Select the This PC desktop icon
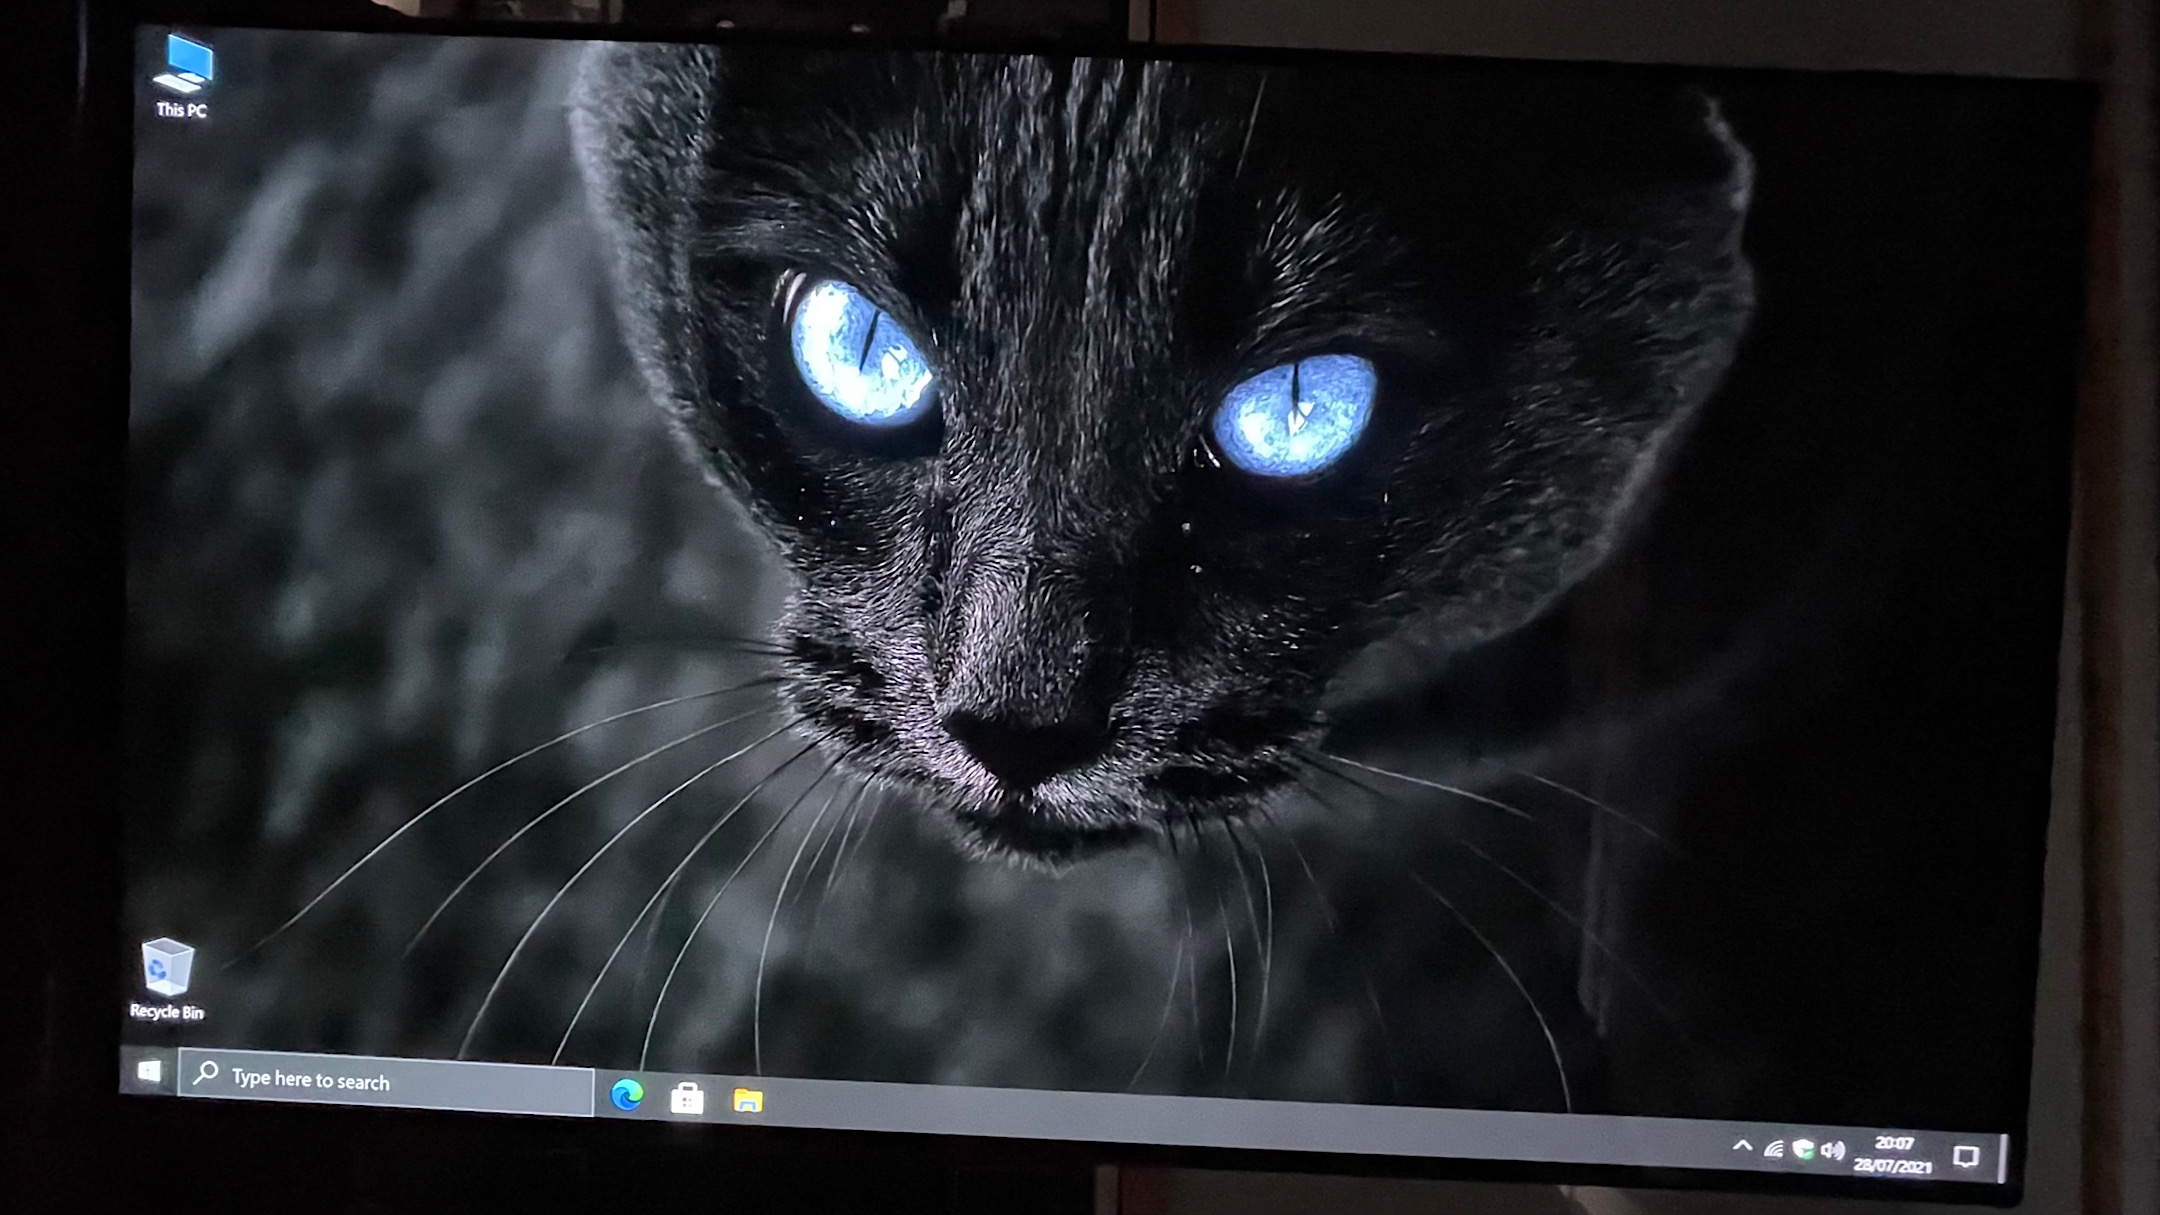This screenshot has height=1215, width=2160. click(183, 77)
